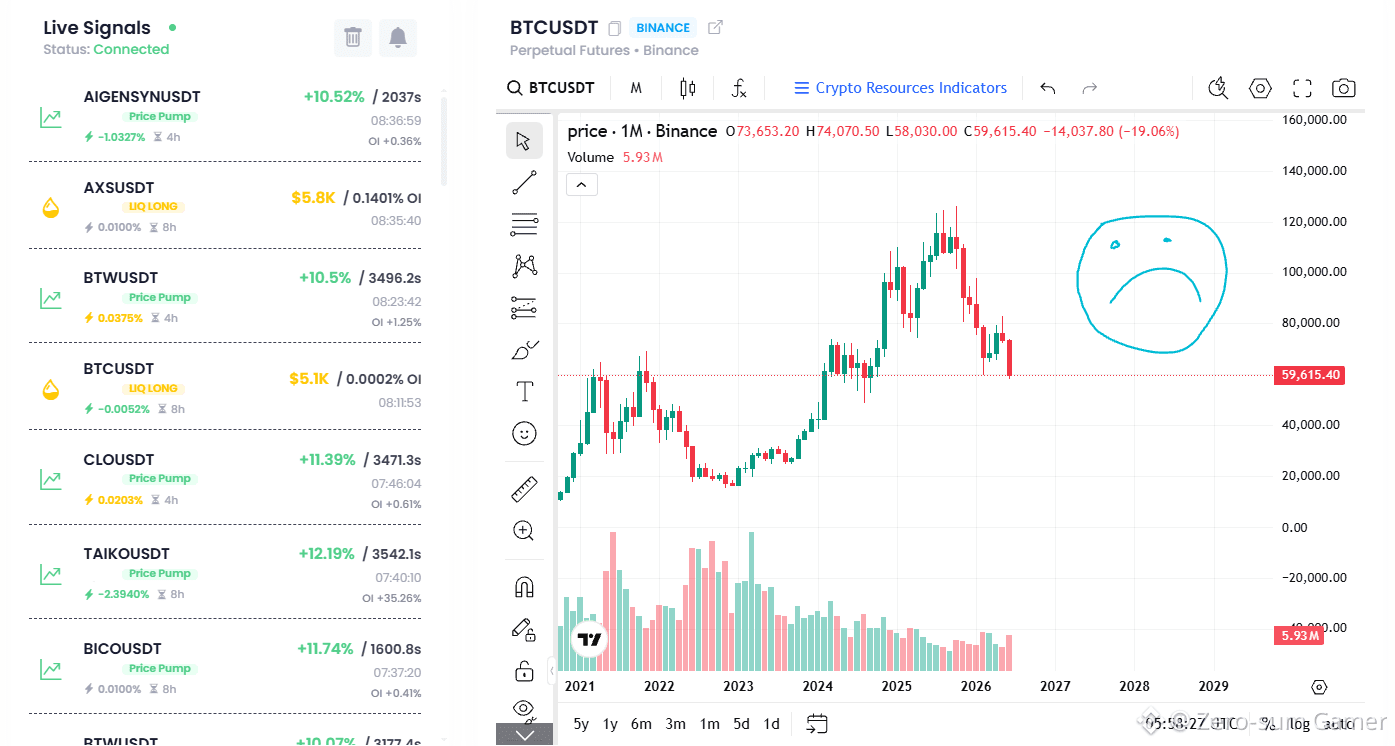Open quick search lightning icon
Viewport: 1395px width, 746px height.
(x=1218, y=88)
